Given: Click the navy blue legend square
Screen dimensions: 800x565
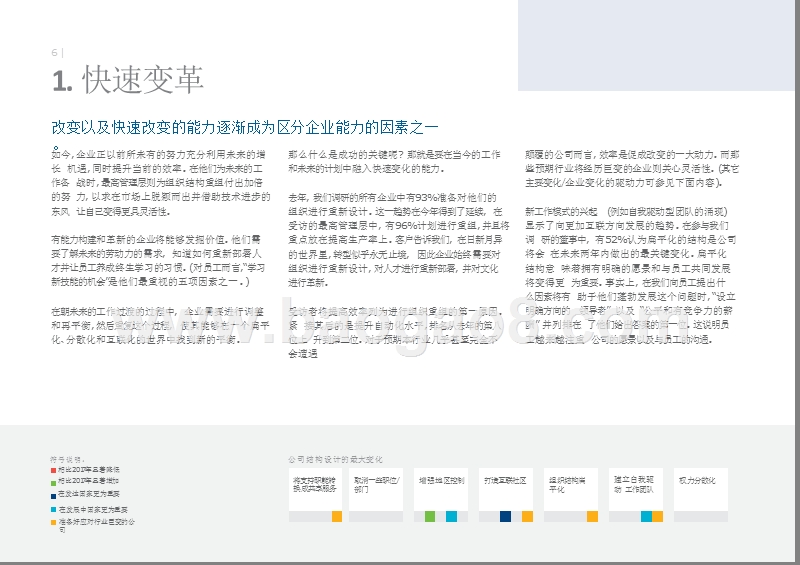Looking at the screenshot, I should tap(54, 496).
